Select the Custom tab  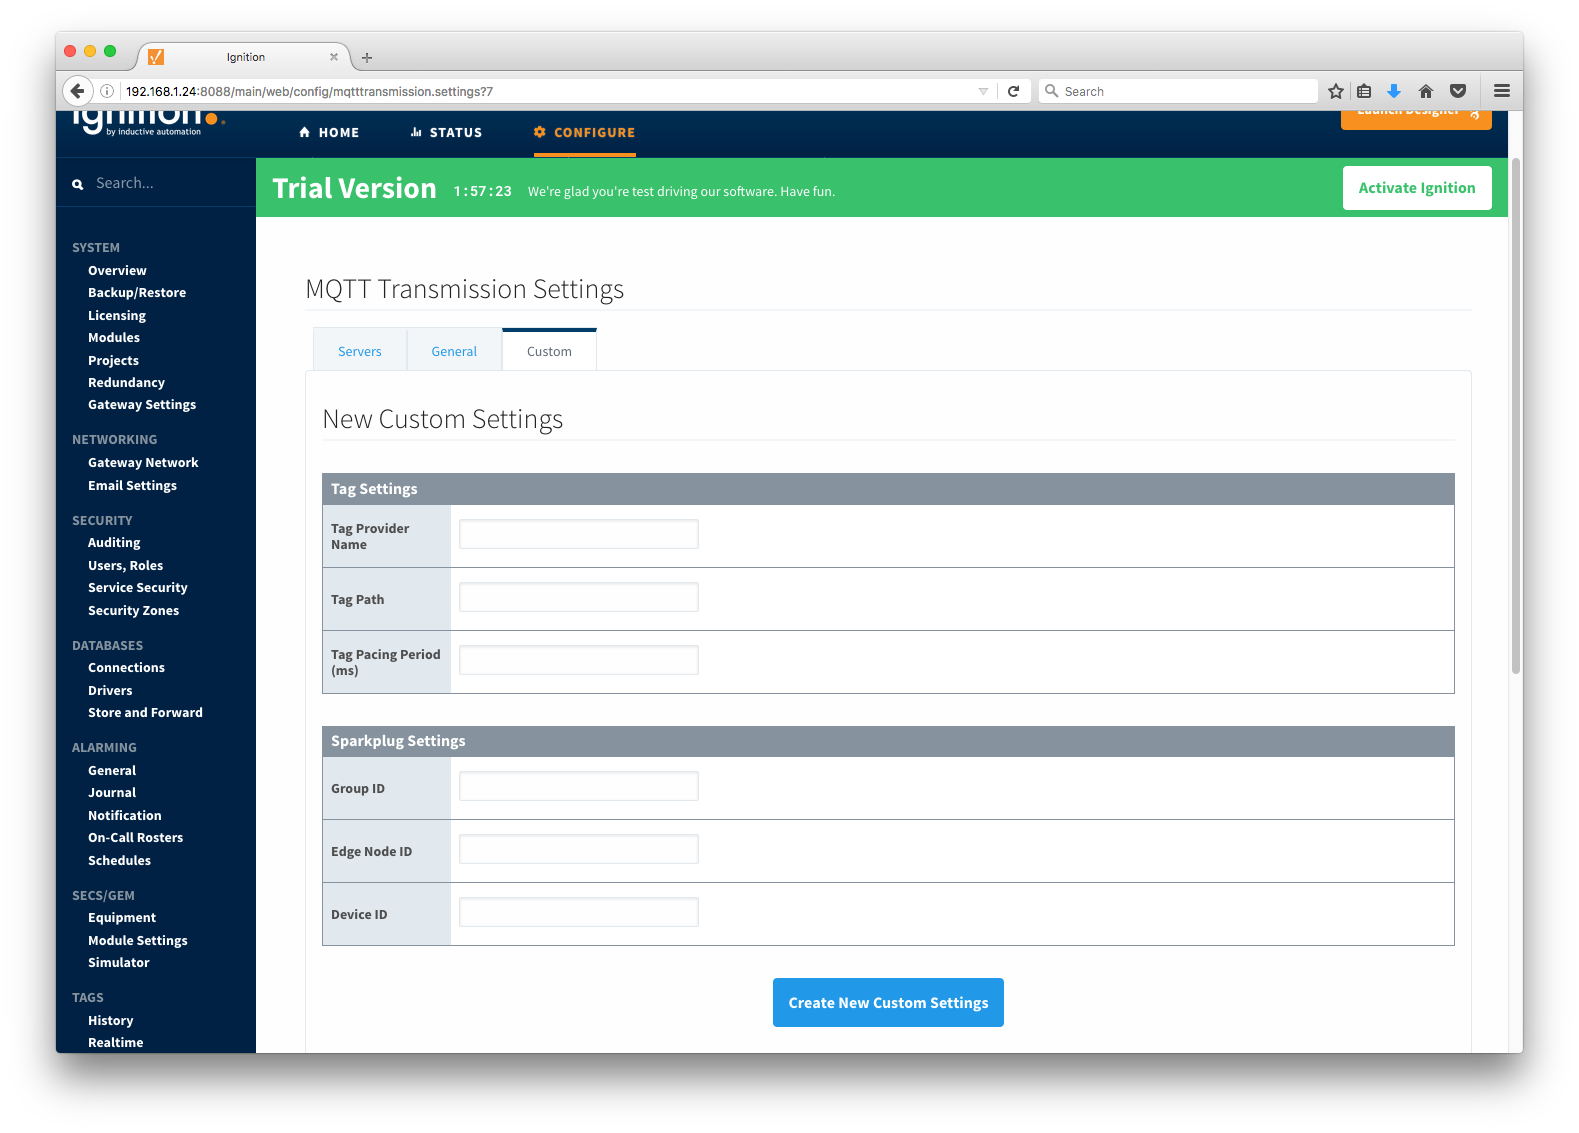coord(549,351)
